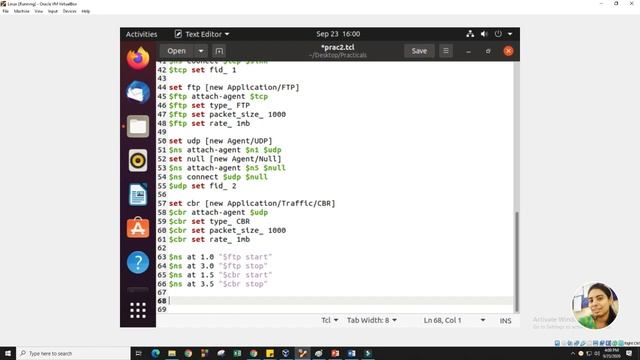Screen dimensions: 640x360
Task: Open the Ln 68, Col 1 position dropdown
Action: pos(454,320)
